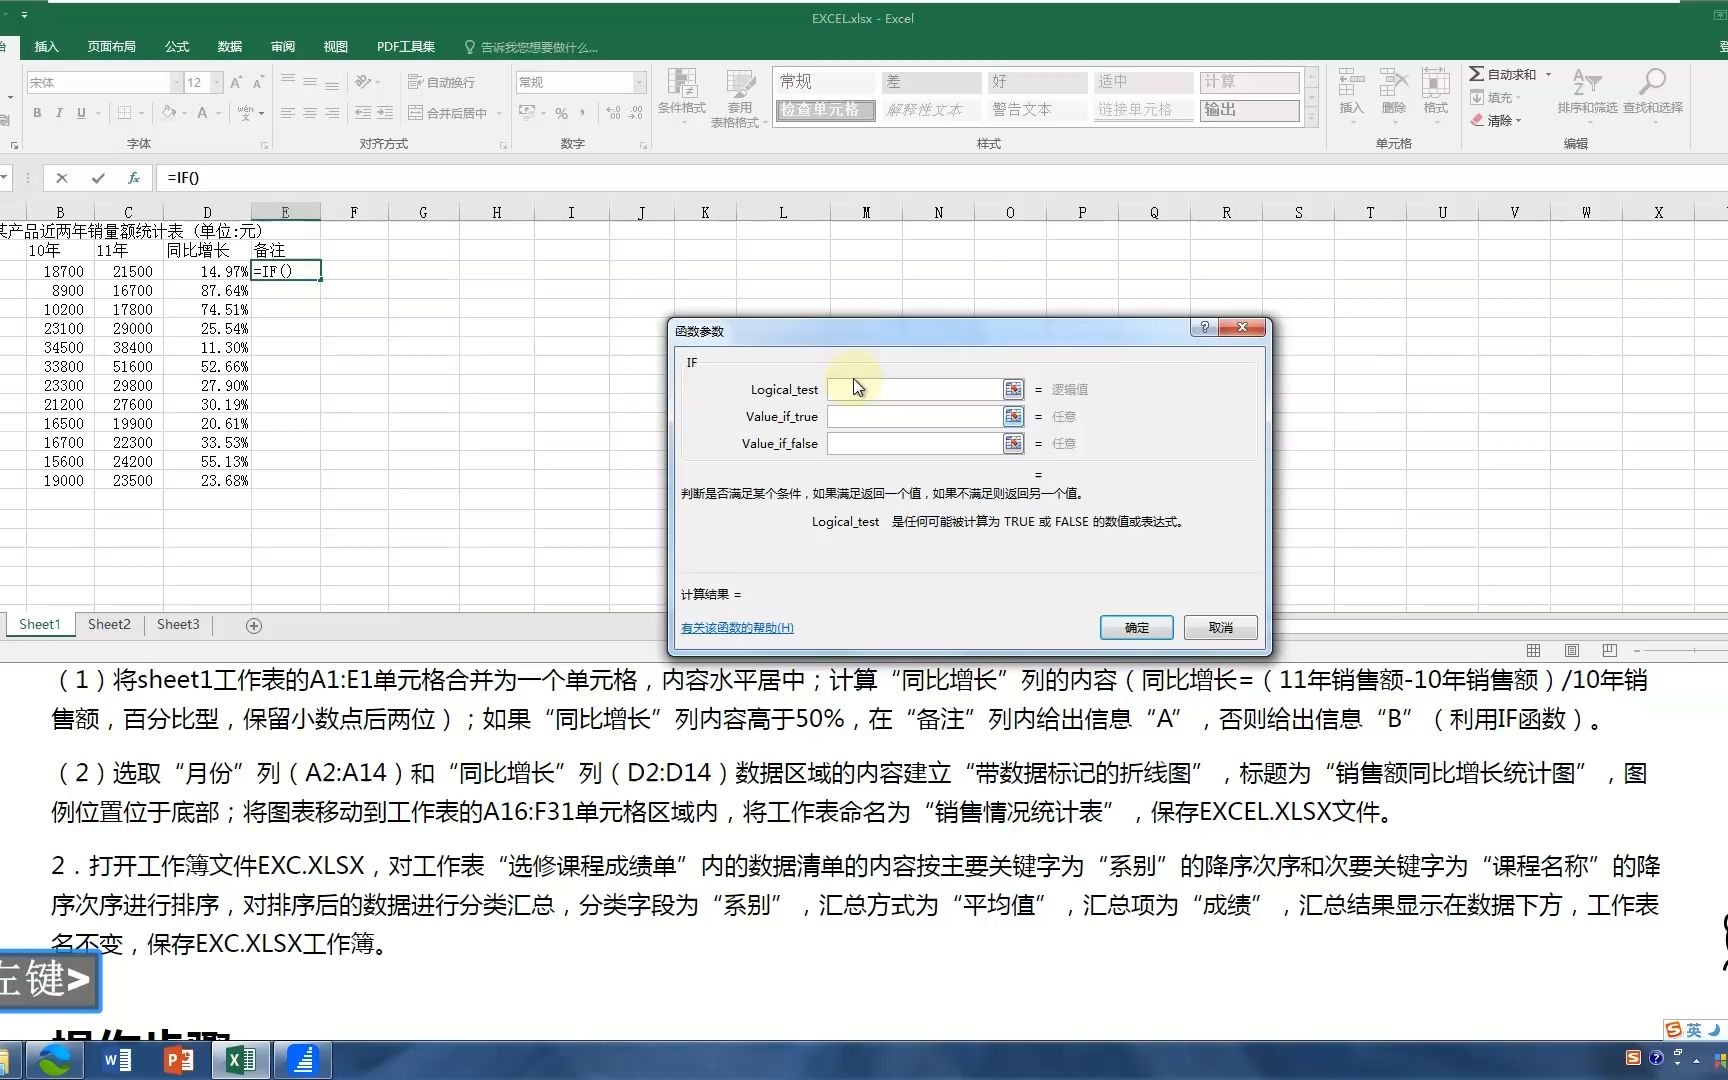Click the center horizontally icon
Screen dimensions: 1728x1080
point(310,113)
